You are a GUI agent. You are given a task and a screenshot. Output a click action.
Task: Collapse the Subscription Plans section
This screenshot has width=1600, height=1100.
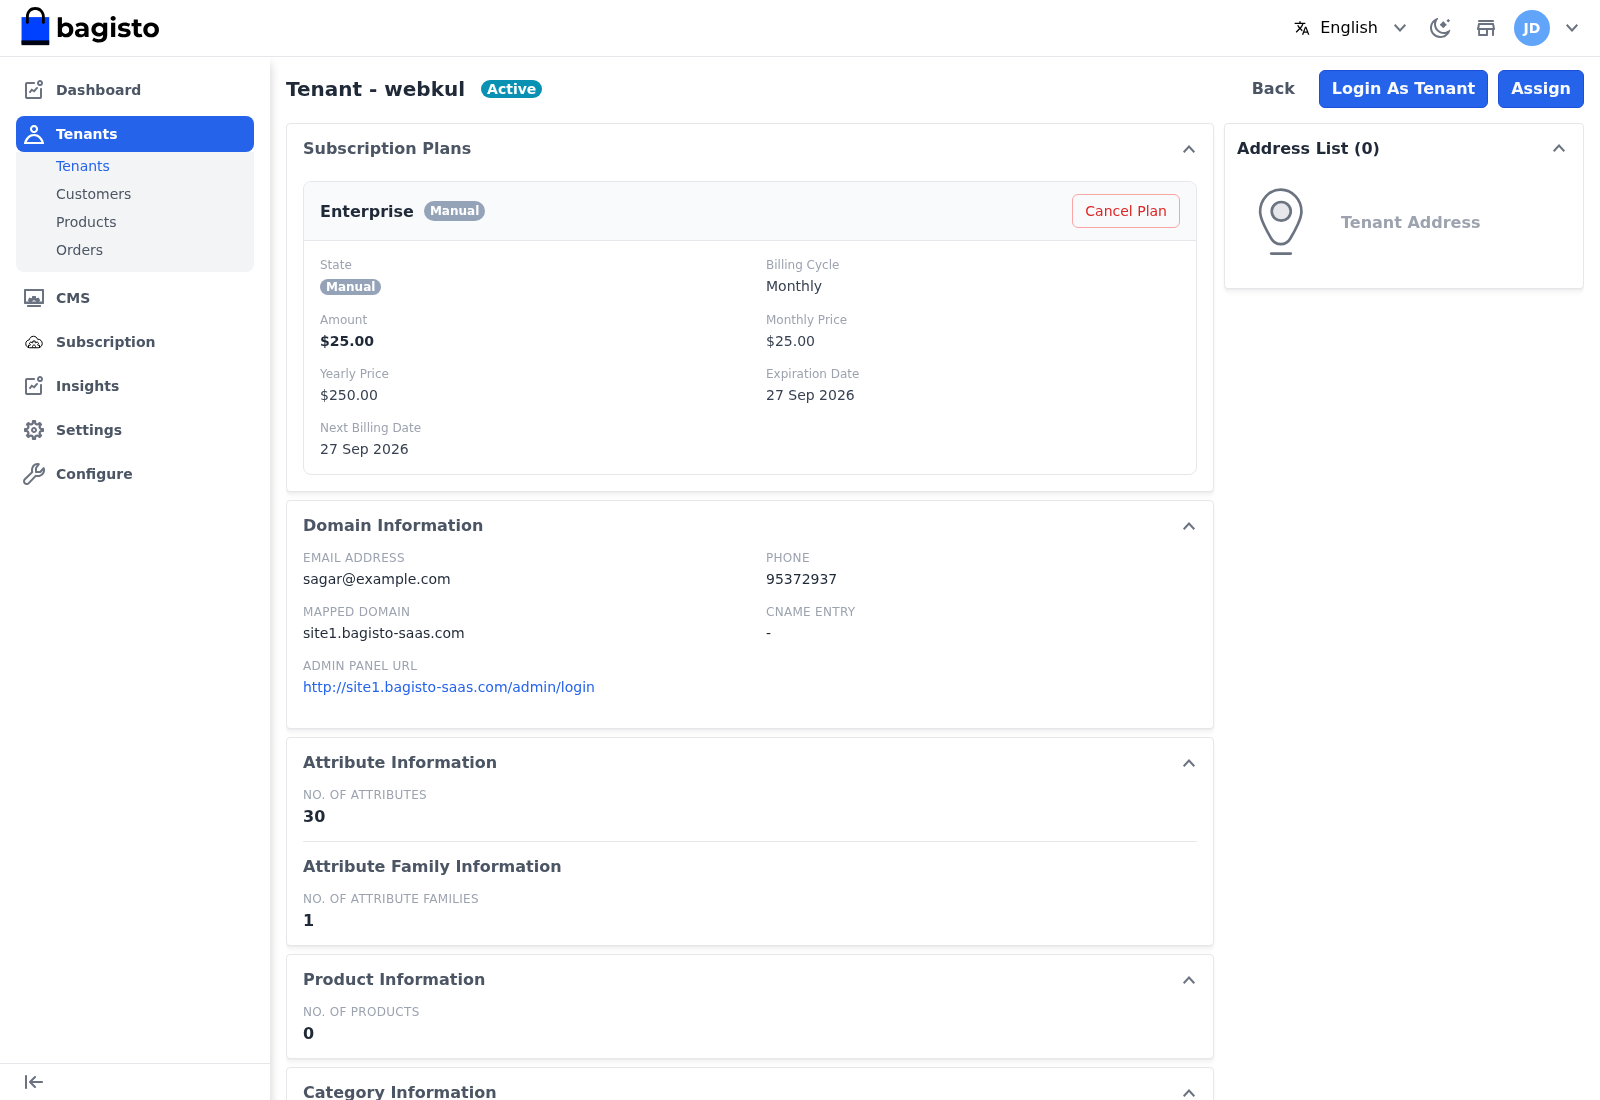click(x=1189, y=149)
